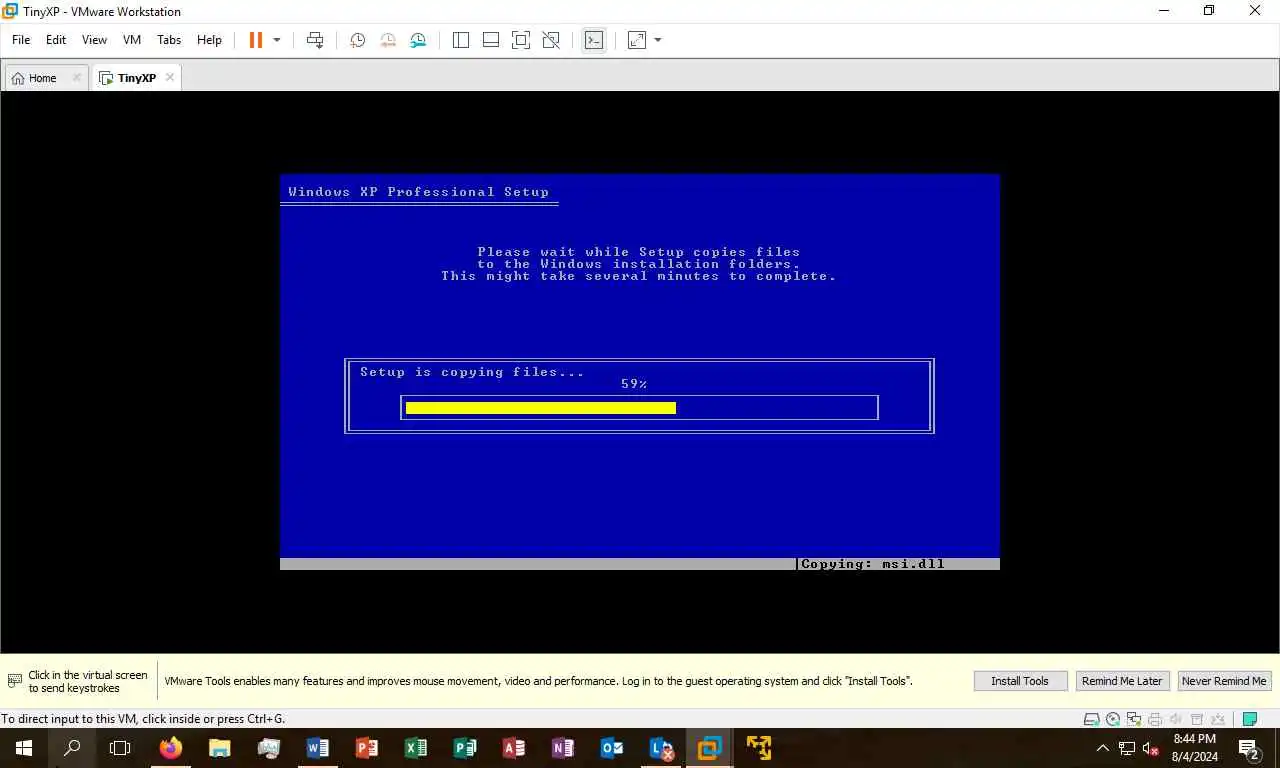Click the muted volume tray icon
The image size is (1280, 768).
(1151, 748)
